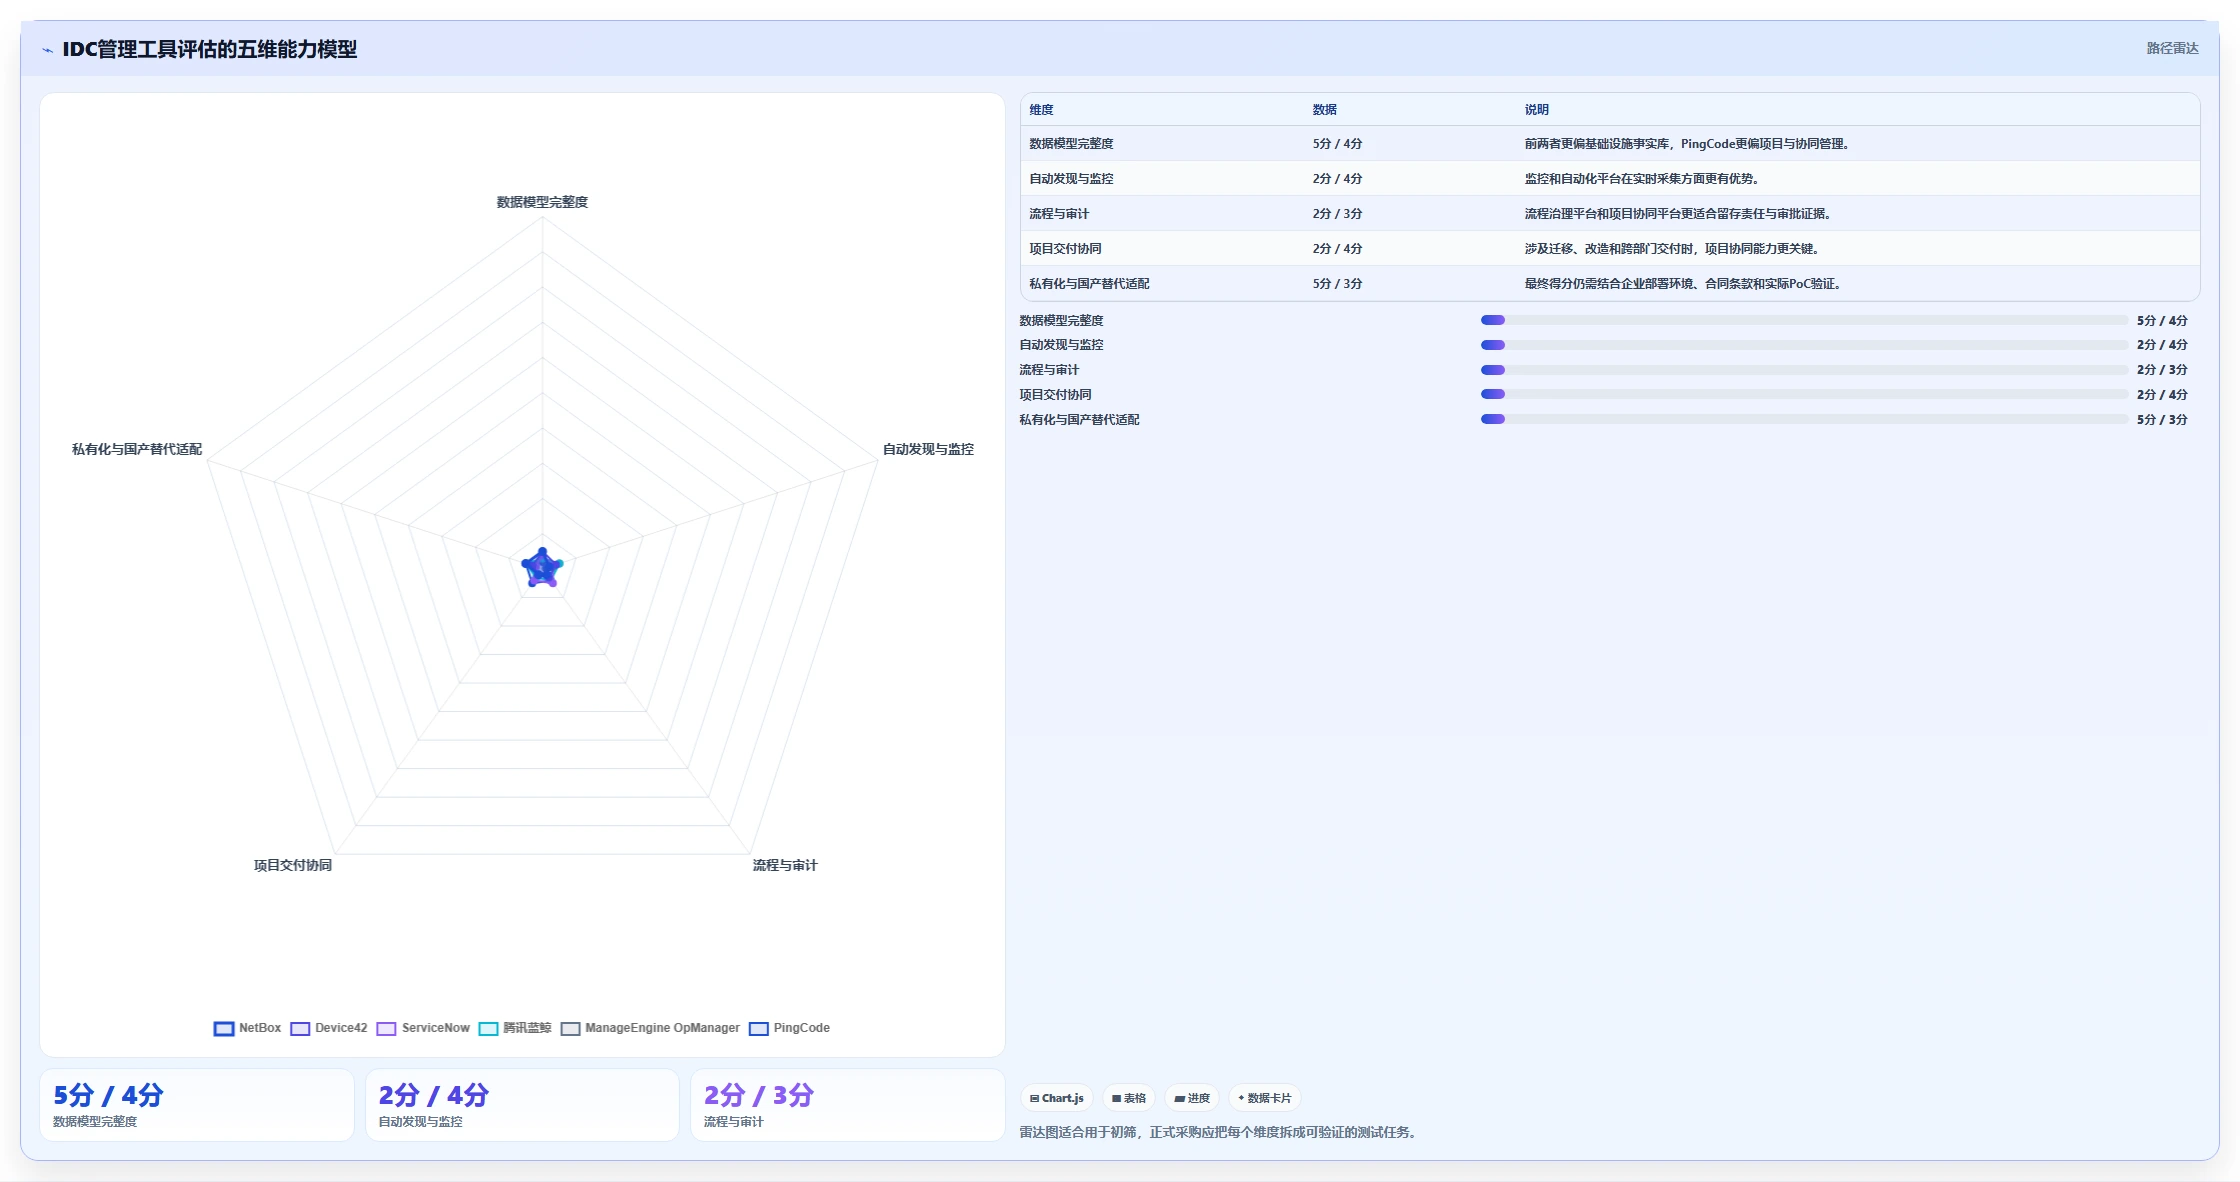Click the 私有化与国产替代适配 radar axis label
2240x1182 pixels.
pos(137,449)
